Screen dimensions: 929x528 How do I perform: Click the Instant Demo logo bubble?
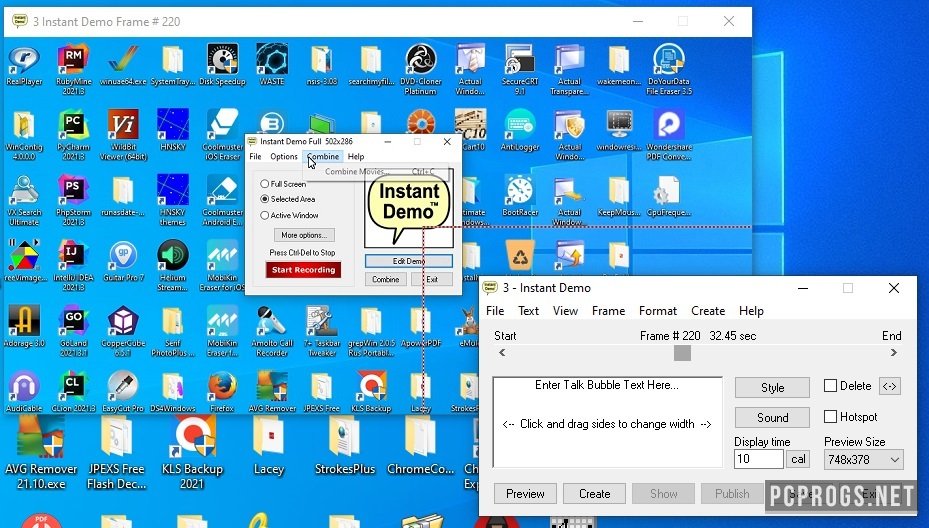pos(409,207)
